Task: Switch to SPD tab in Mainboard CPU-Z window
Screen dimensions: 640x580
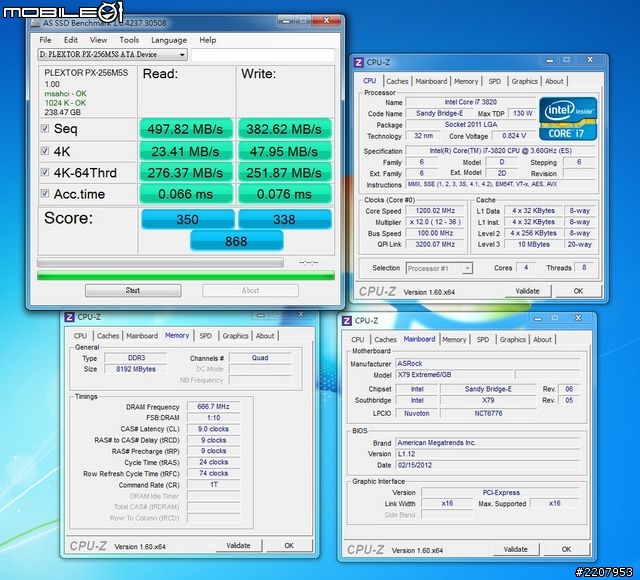Action: pyautogui.click(x=482, y=340)
